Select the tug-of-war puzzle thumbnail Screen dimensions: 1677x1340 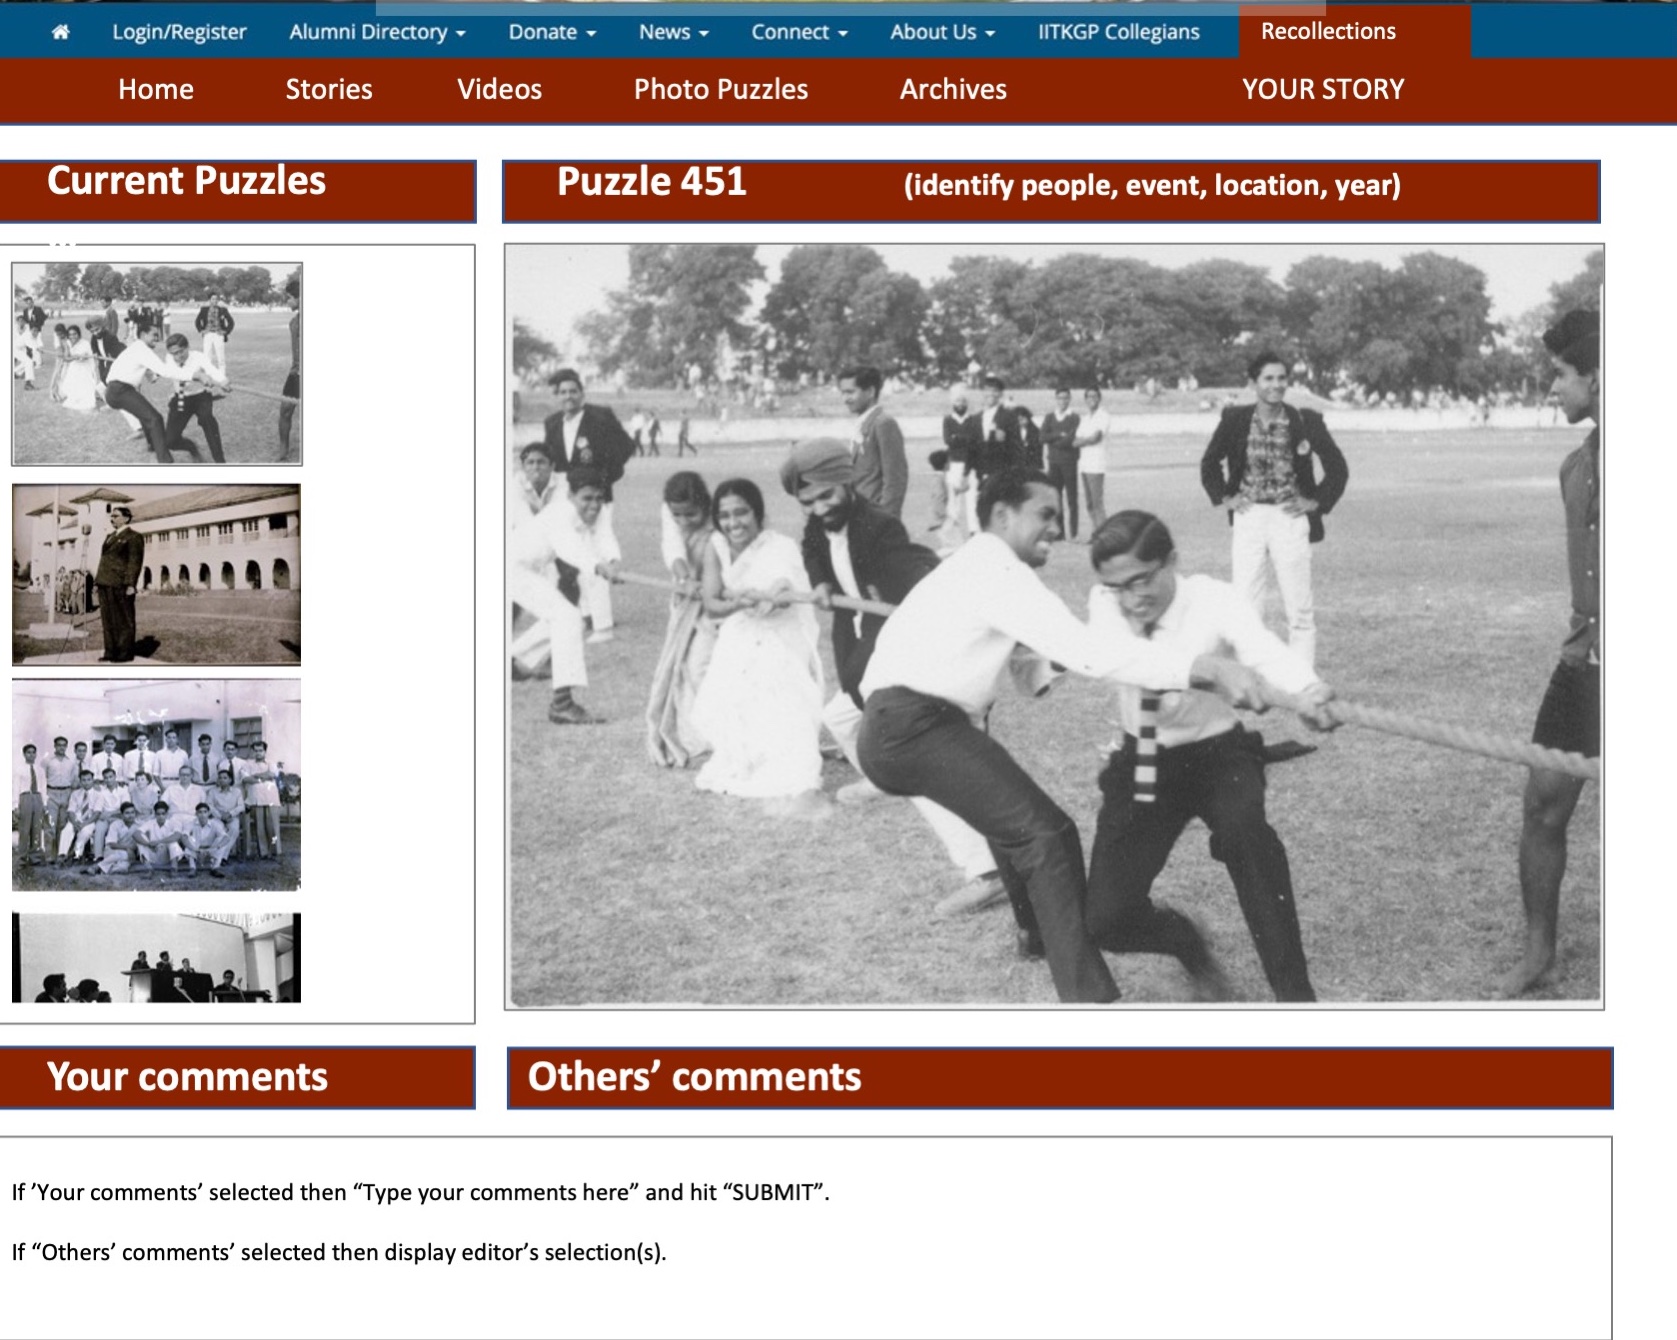coord(157,364)
